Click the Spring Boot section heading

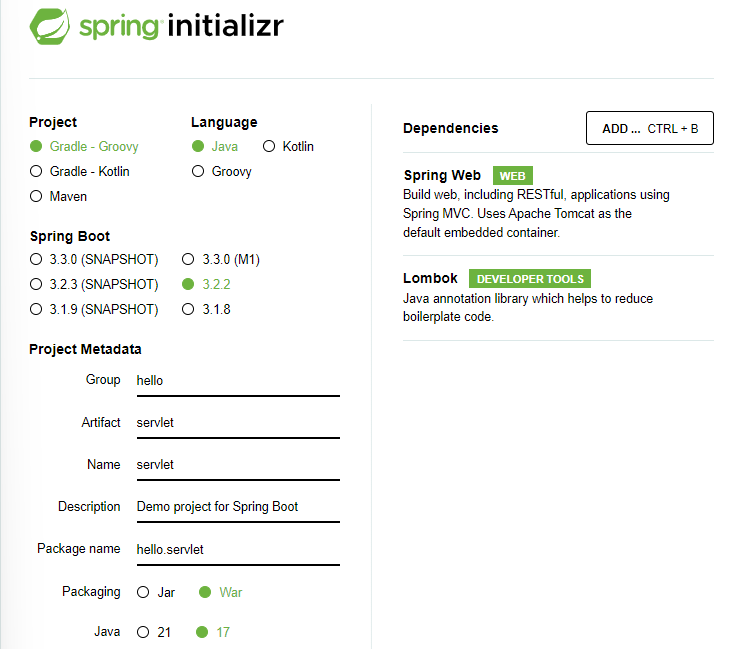tap(70, 236)
